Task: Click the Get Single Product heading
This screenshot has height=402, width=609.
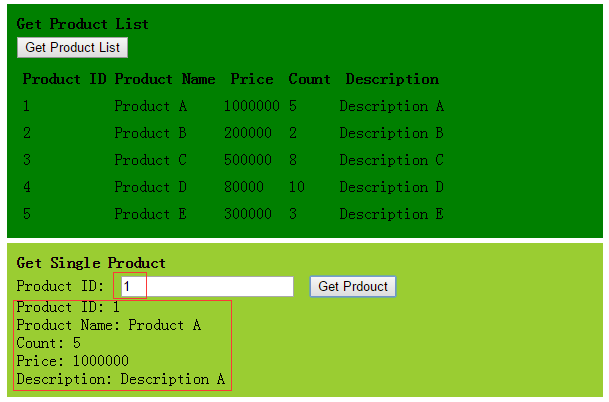Action: (x=91, y=263)
